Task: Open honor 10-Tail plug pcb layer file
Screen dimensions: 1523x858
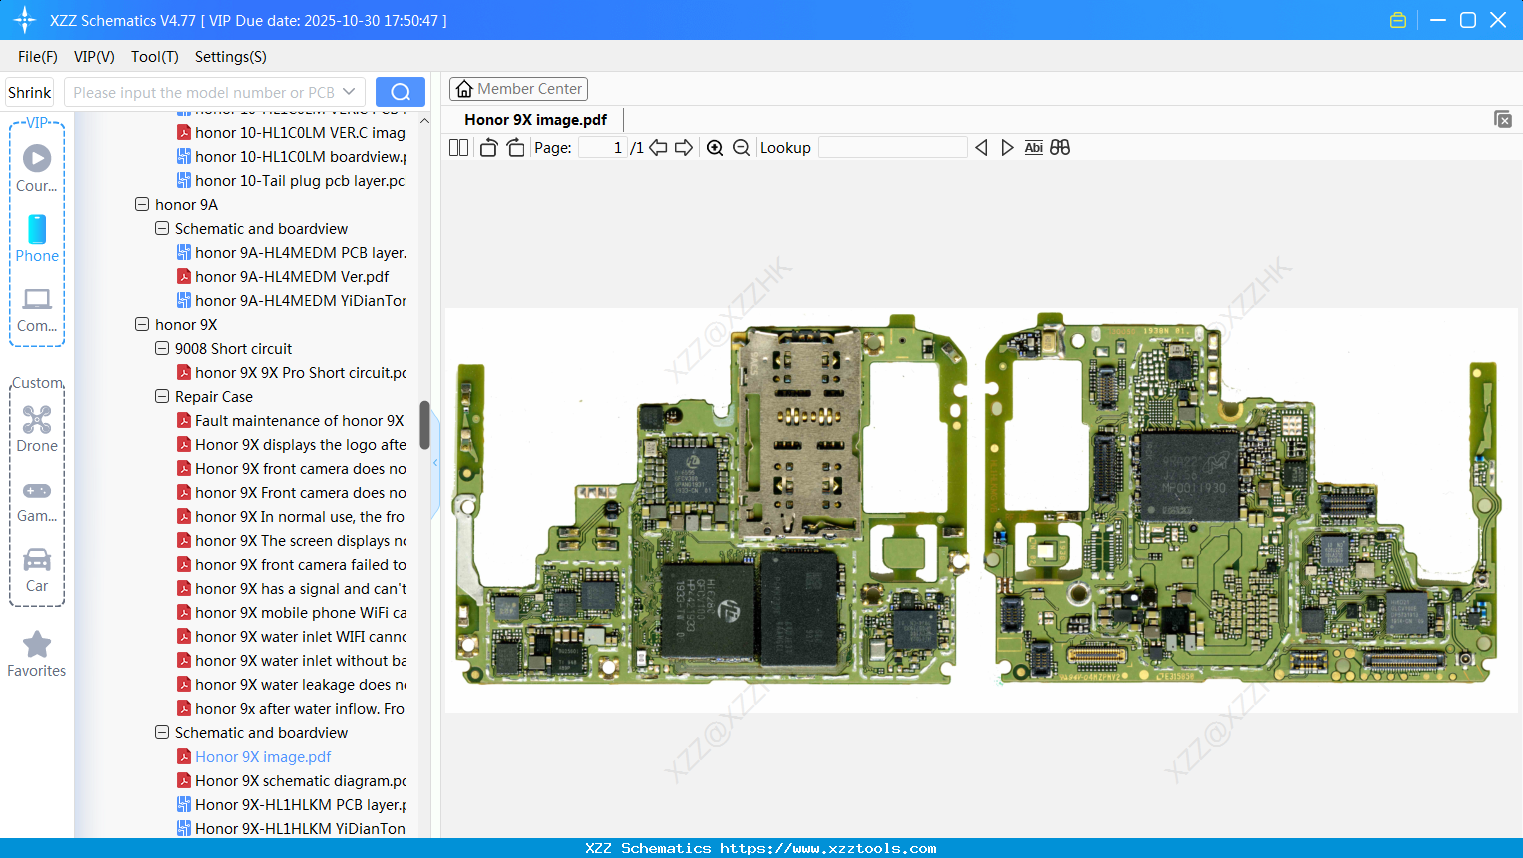Action: 291,181
